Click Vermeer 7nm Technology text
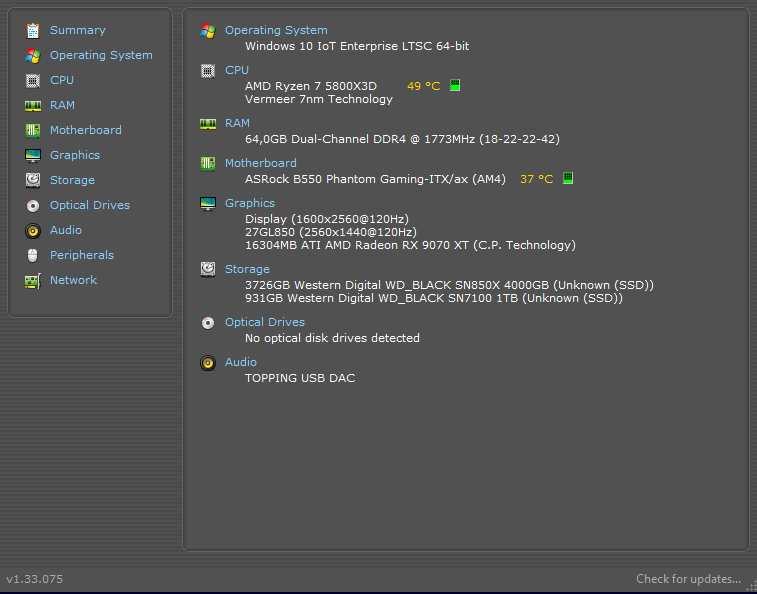Screen dimensions: 757x594 coord(319,99)
